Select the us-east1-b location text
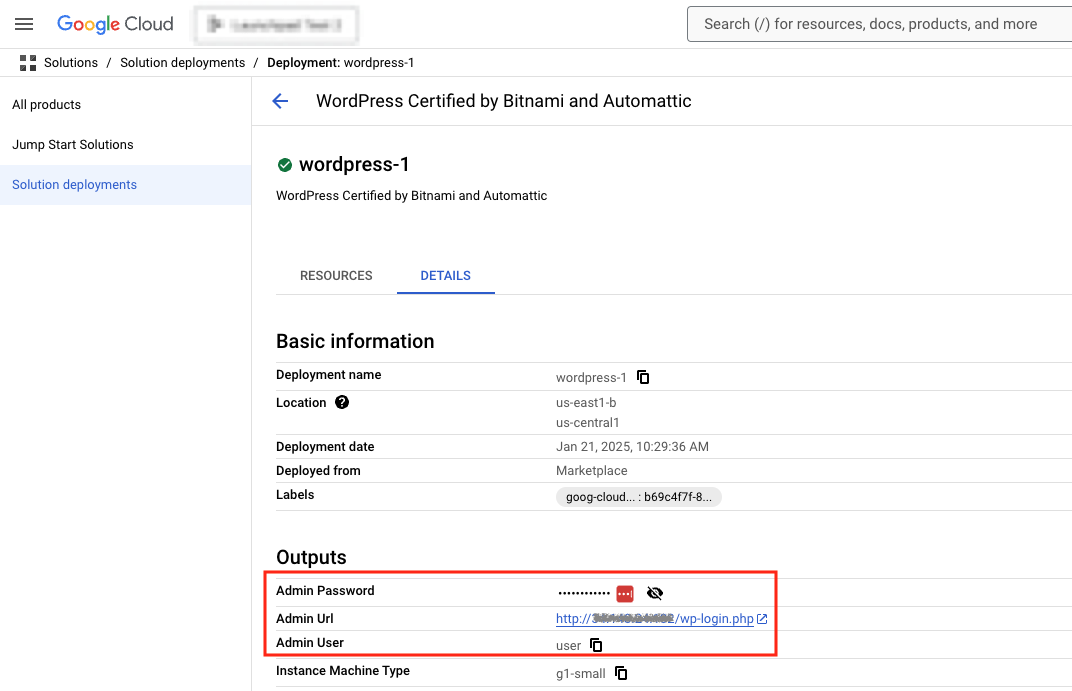The image size is (1072, 691). click(586, 403)
